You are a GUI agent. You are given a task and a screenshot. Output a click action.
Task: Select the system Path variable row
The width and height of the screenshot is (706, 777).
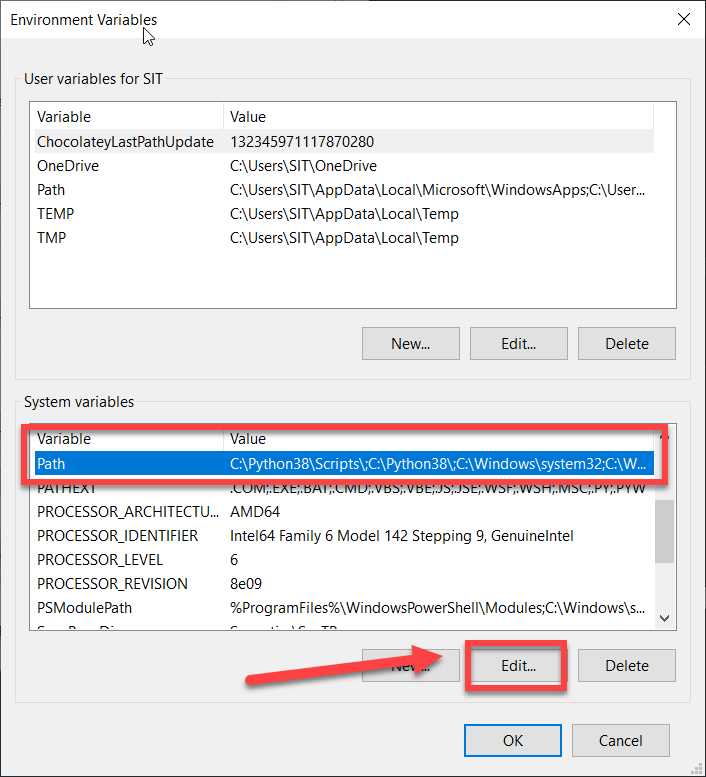(x=344, y=464)
